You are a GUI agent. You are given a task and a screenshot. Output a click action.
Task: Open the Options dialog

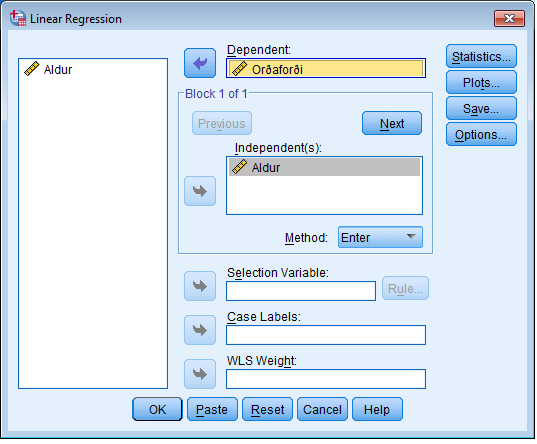(x=481, y=134)
